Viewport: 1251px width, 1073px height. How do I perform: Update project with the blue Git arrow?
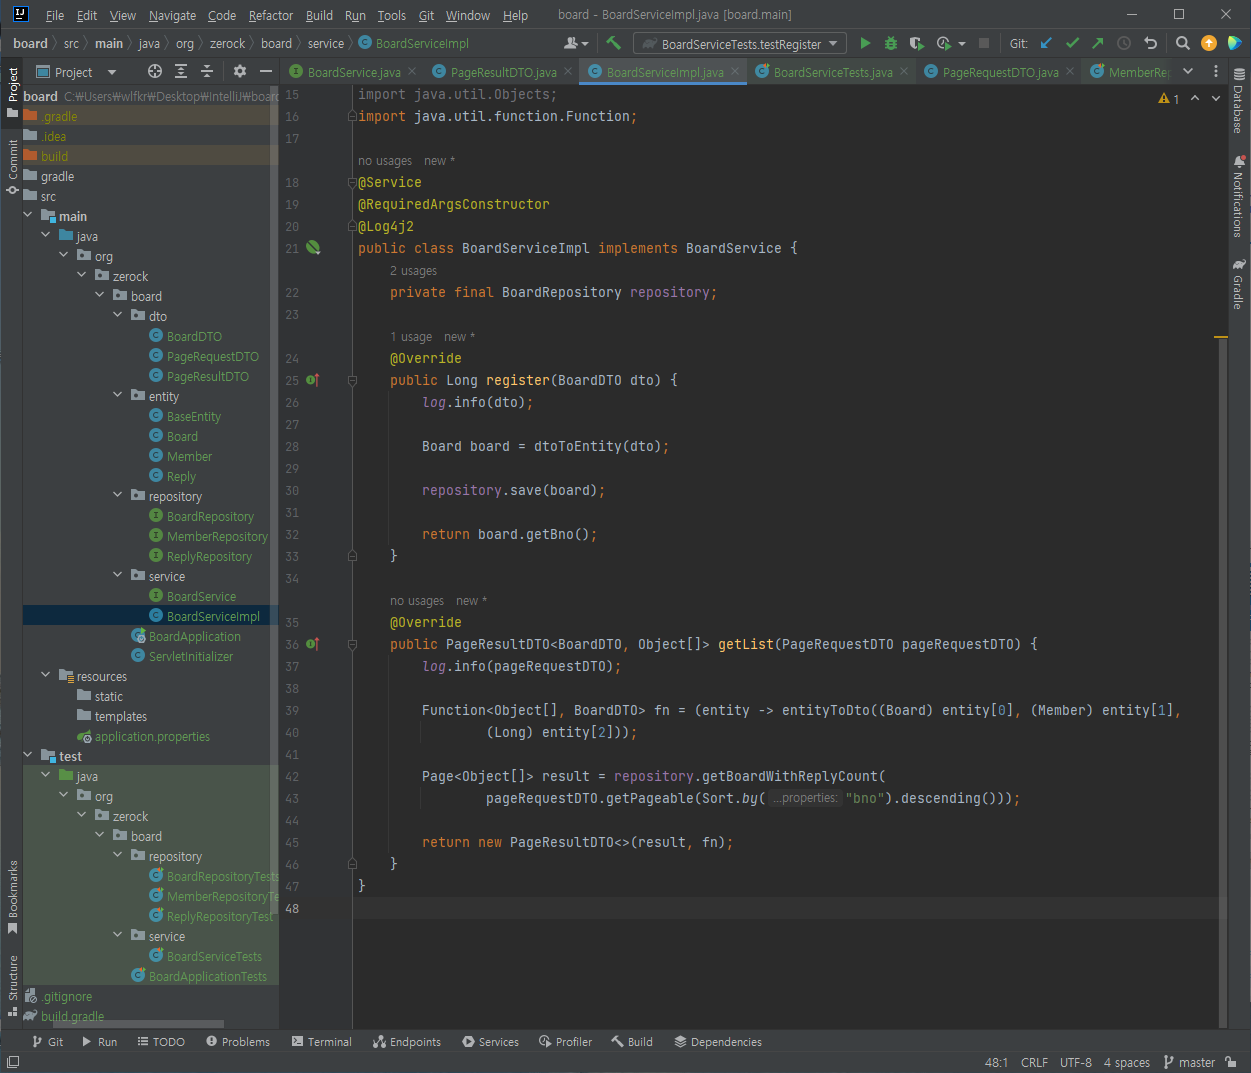(x=1046, y=43)
